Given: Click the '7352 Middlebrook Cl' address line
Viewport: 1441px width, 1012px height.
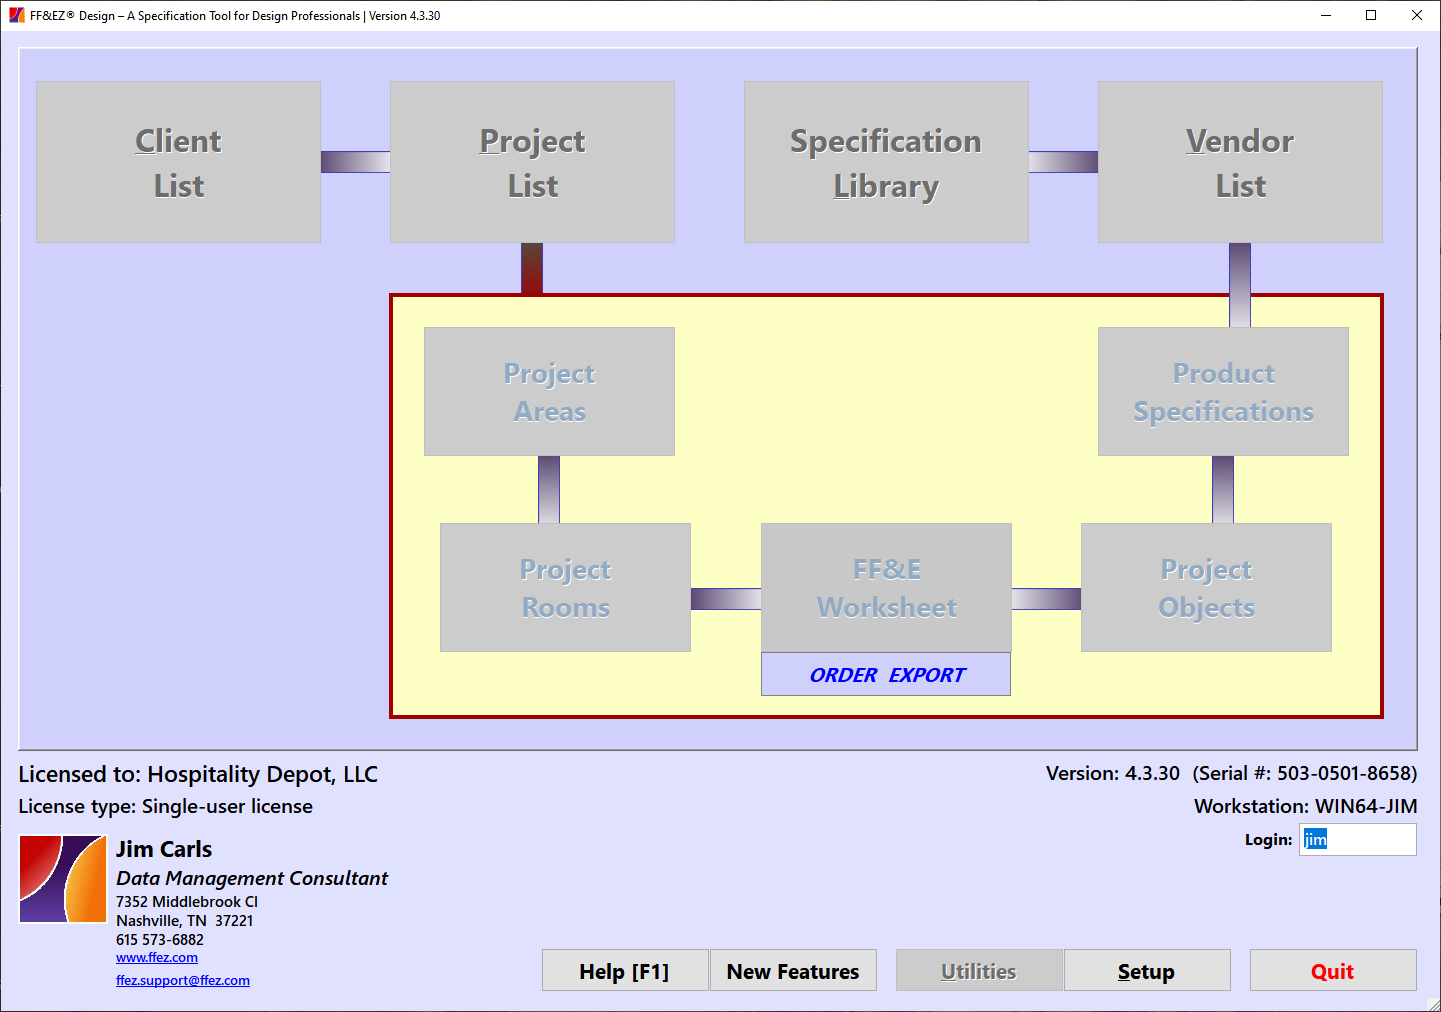Looking at the screenshot, I should pos(187,902).
